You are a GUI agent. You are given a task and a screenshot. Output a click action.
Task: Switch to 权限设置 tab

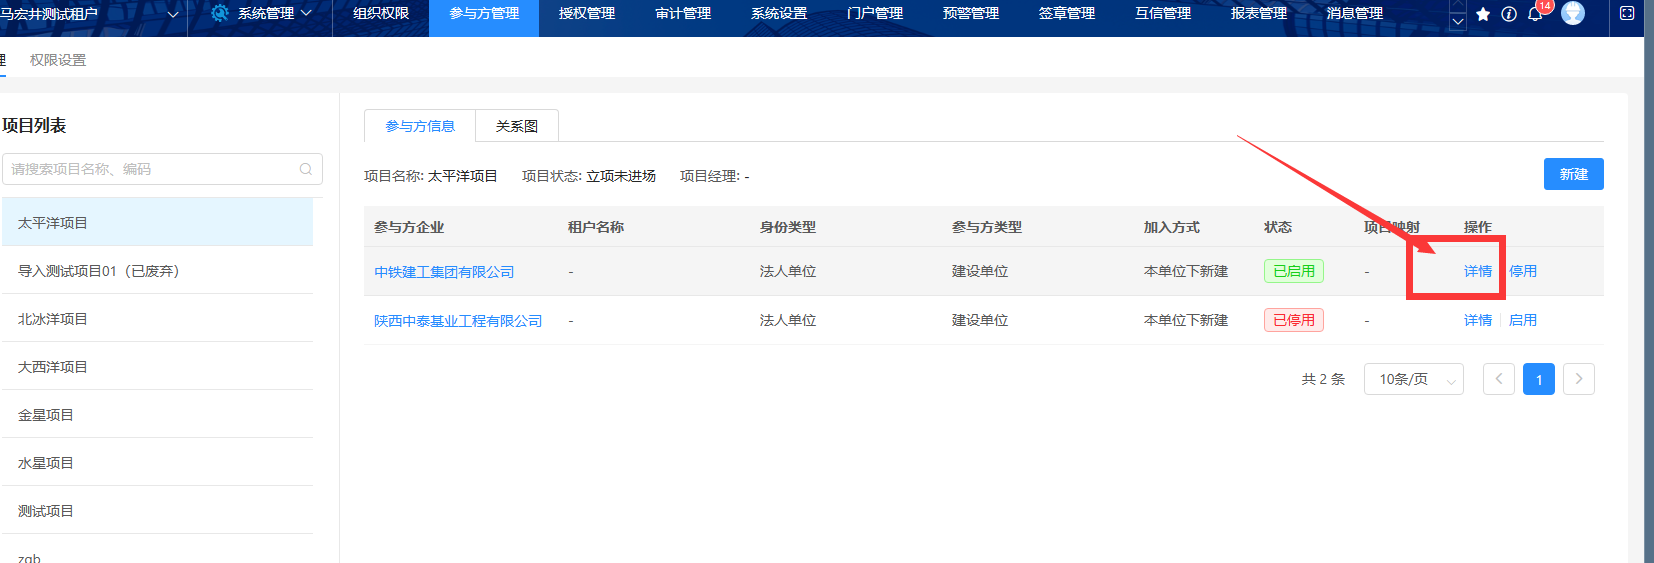58,60
